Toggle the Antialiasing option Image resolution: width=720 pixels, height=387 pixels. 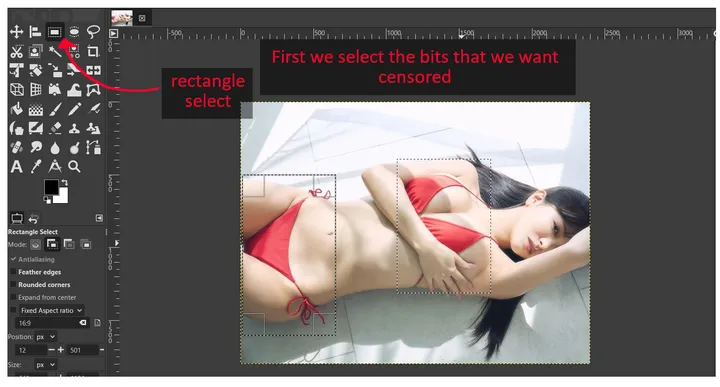point(32,259)
